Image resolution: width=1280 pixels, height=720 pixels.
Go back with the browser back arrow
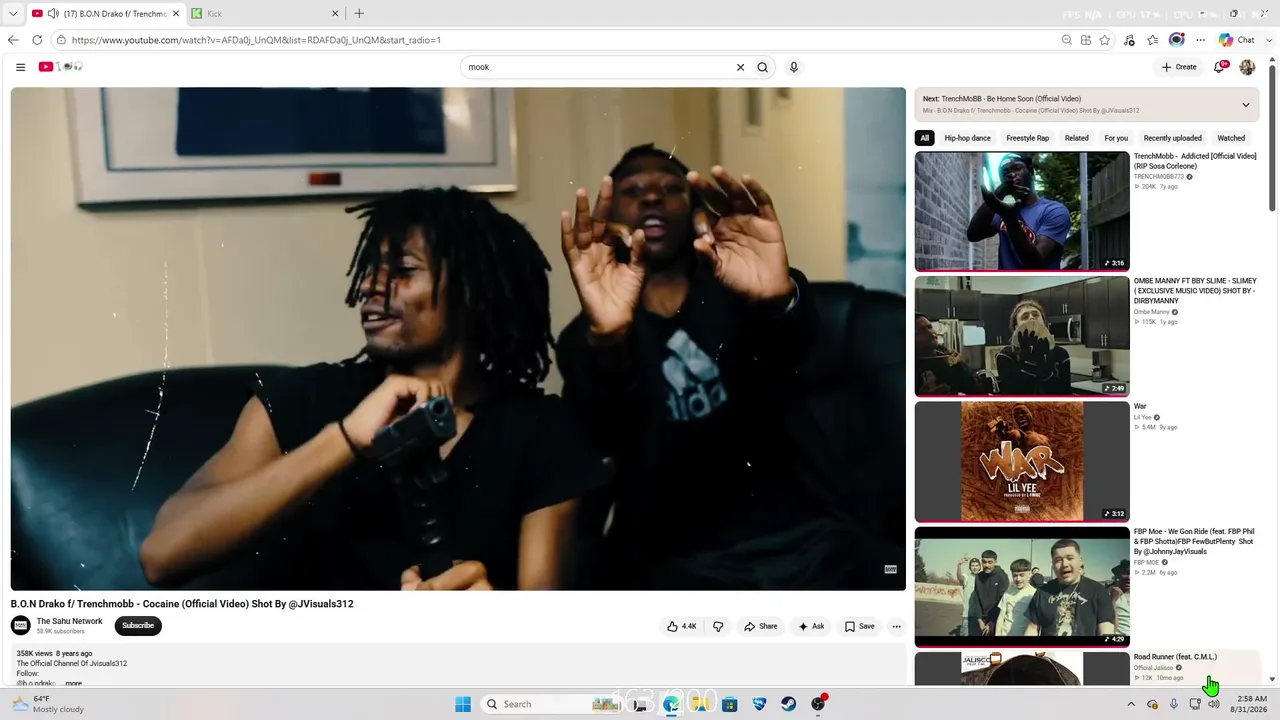tap(13, 40)
